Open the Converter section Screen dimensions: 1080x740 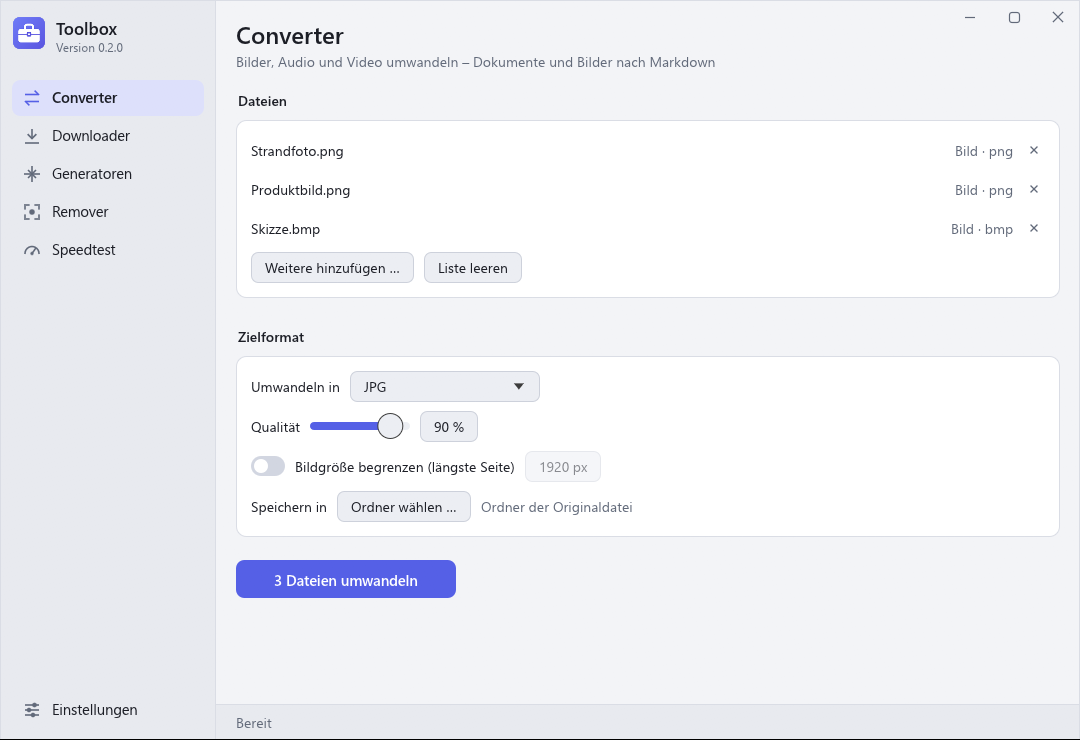tap(108, 98)
